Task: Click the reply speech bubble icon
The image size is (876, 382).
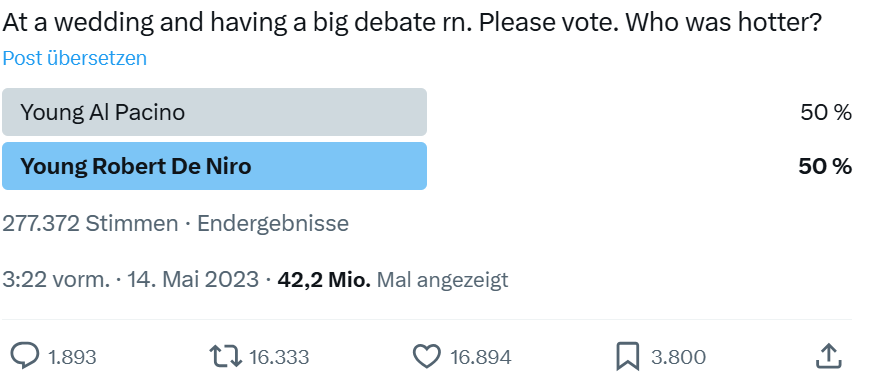Action: 25,356
